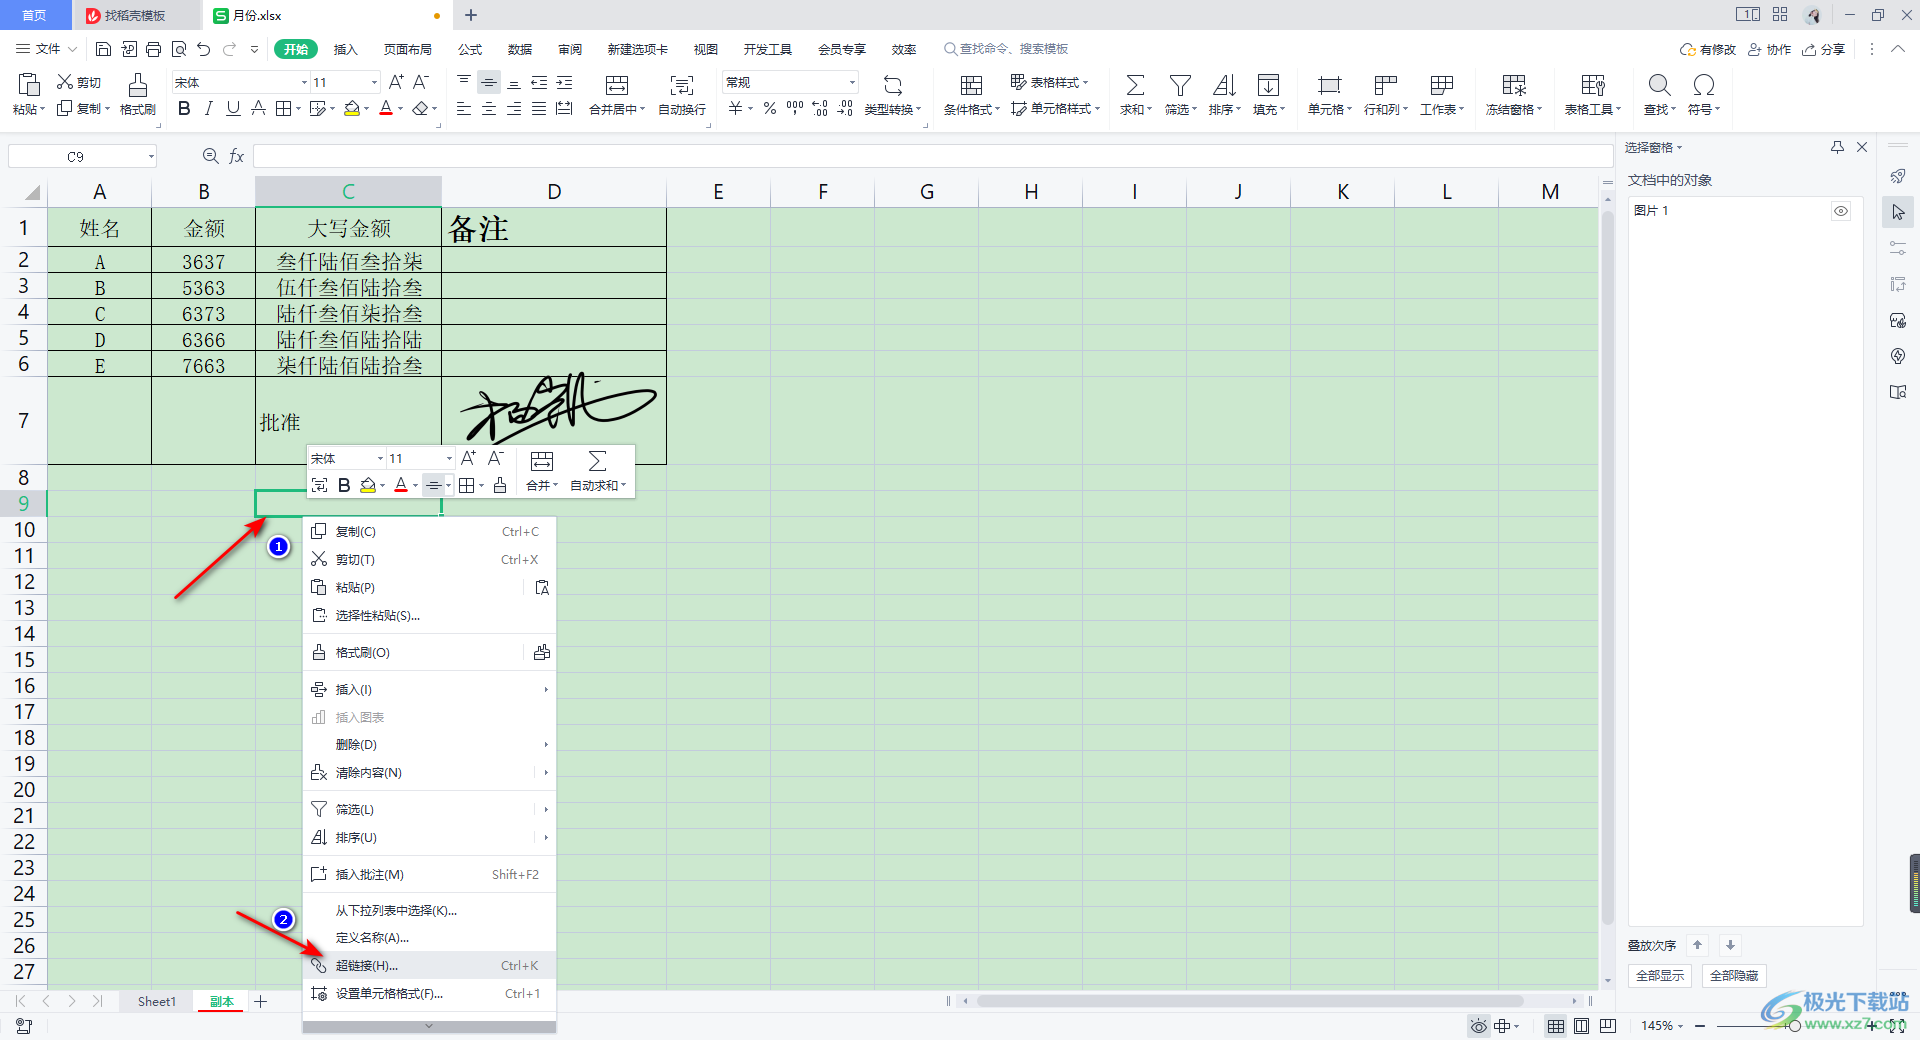The width and height of the screenshot is (1920, 1040).
Task: Click Increase font size icon in ribbon
Action: pos(396,82)
